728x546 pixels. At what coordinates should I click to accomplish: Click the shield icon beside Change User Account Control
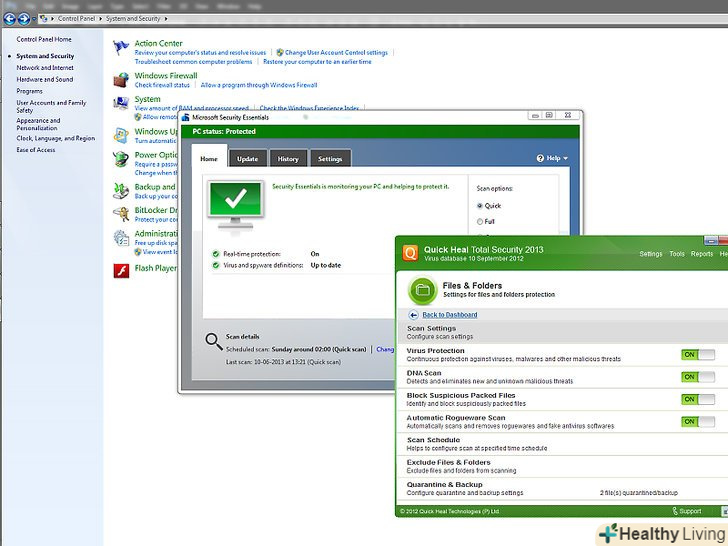pyautogui.click(x=280, y=52)
